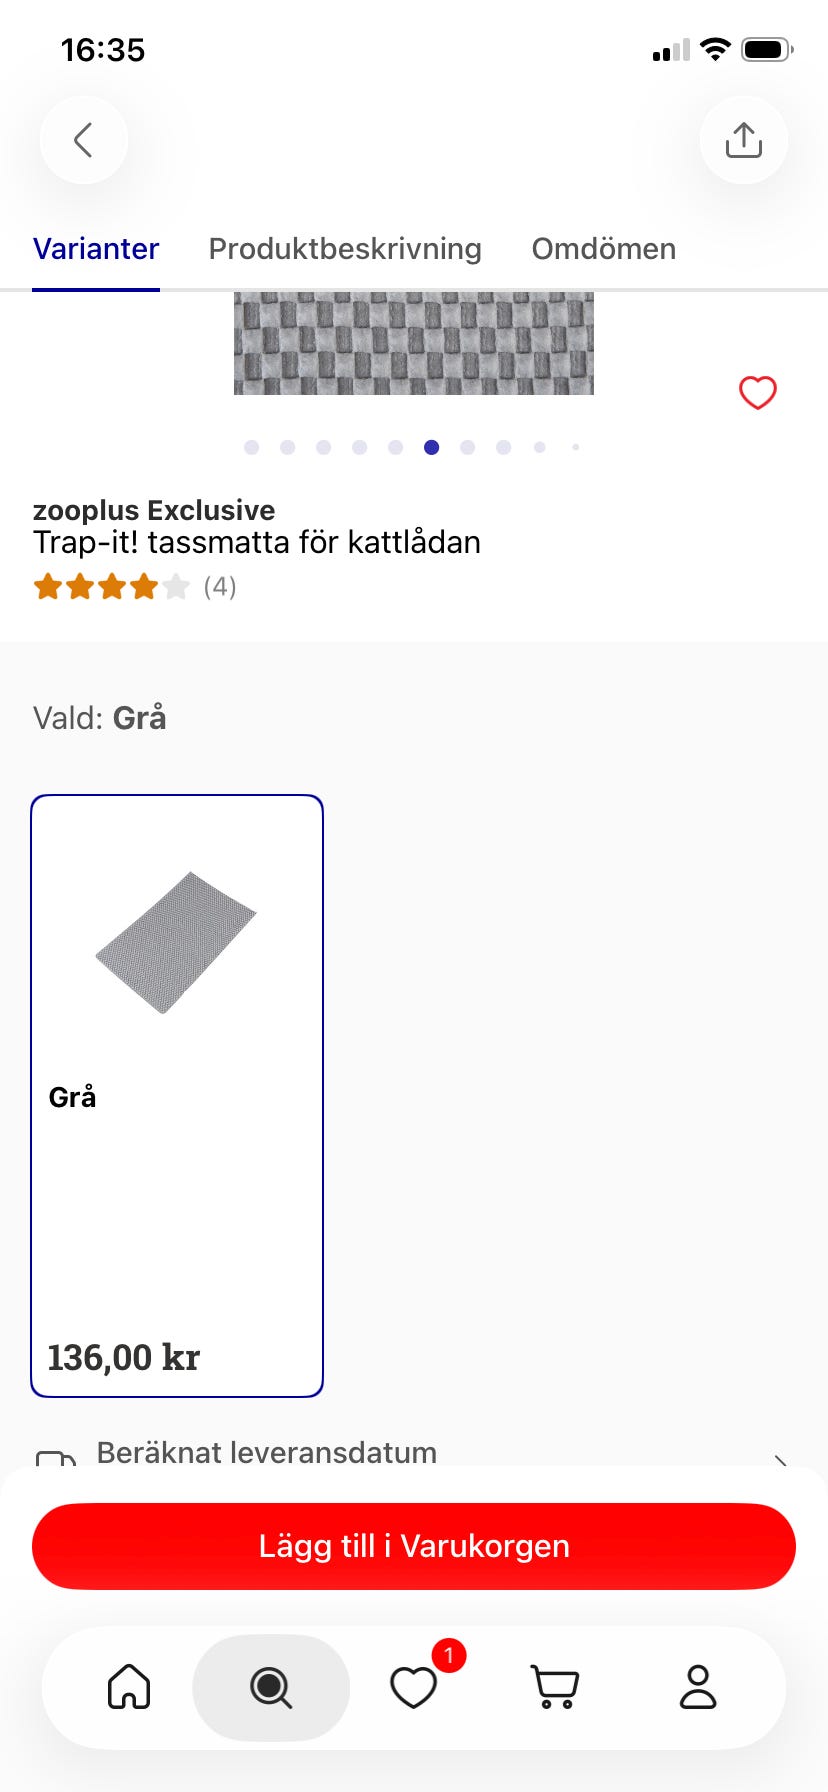Expand Beräknat leveransdatum chevron
The height and width of the screenshot is (1792, 828).
(x=781, y=1460)
